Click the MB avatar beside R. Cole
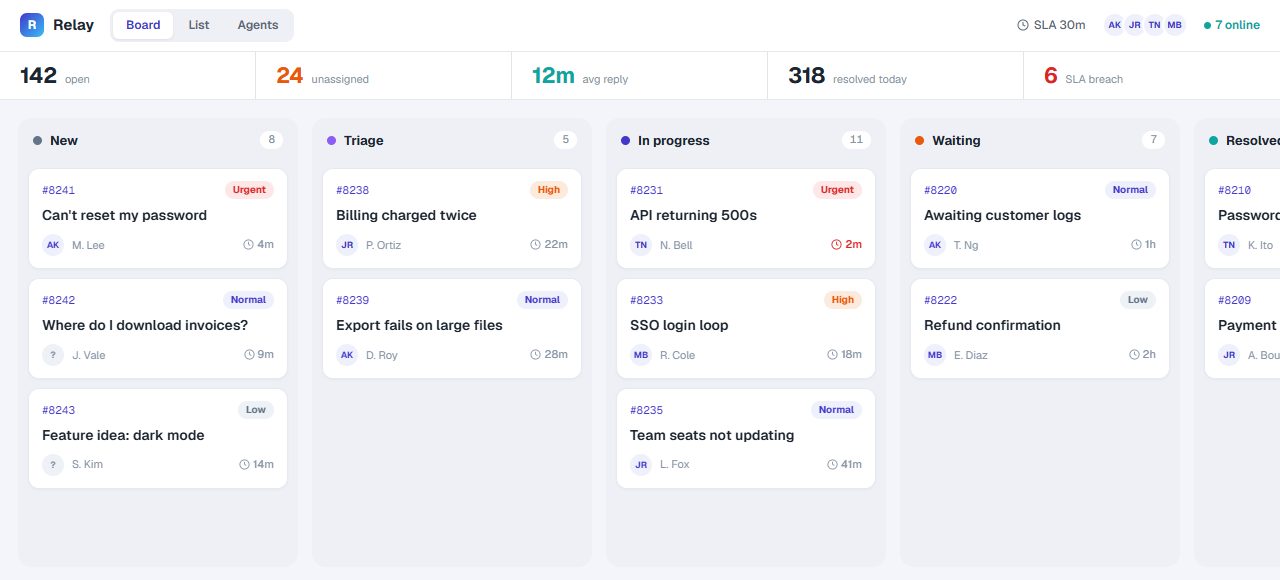This screenshot has height=580, width=1280. 641,355
